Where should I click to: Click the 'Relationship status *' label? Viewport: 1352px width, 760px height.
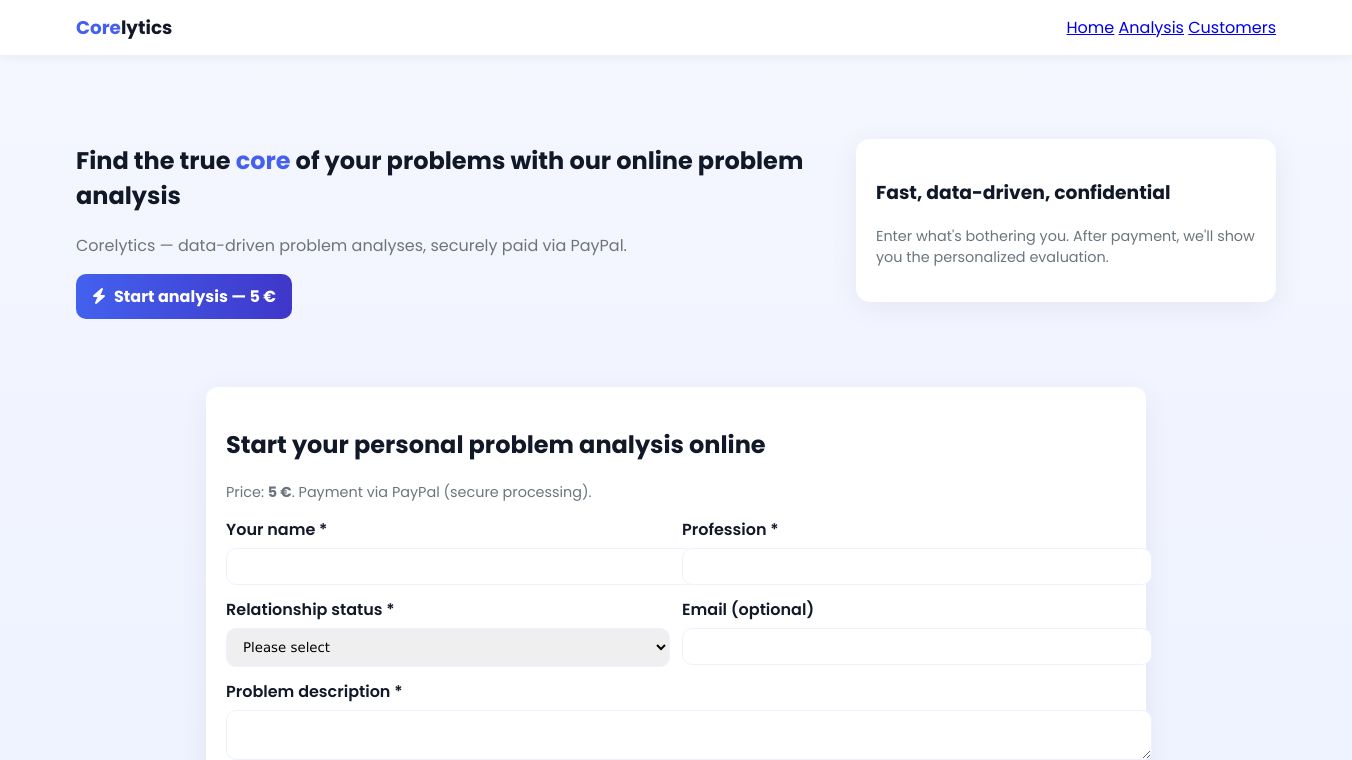pyautogui.click(x=309, y=609)
